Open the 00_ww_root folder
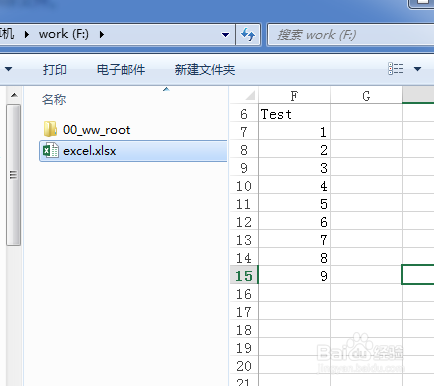 [86, 130]
